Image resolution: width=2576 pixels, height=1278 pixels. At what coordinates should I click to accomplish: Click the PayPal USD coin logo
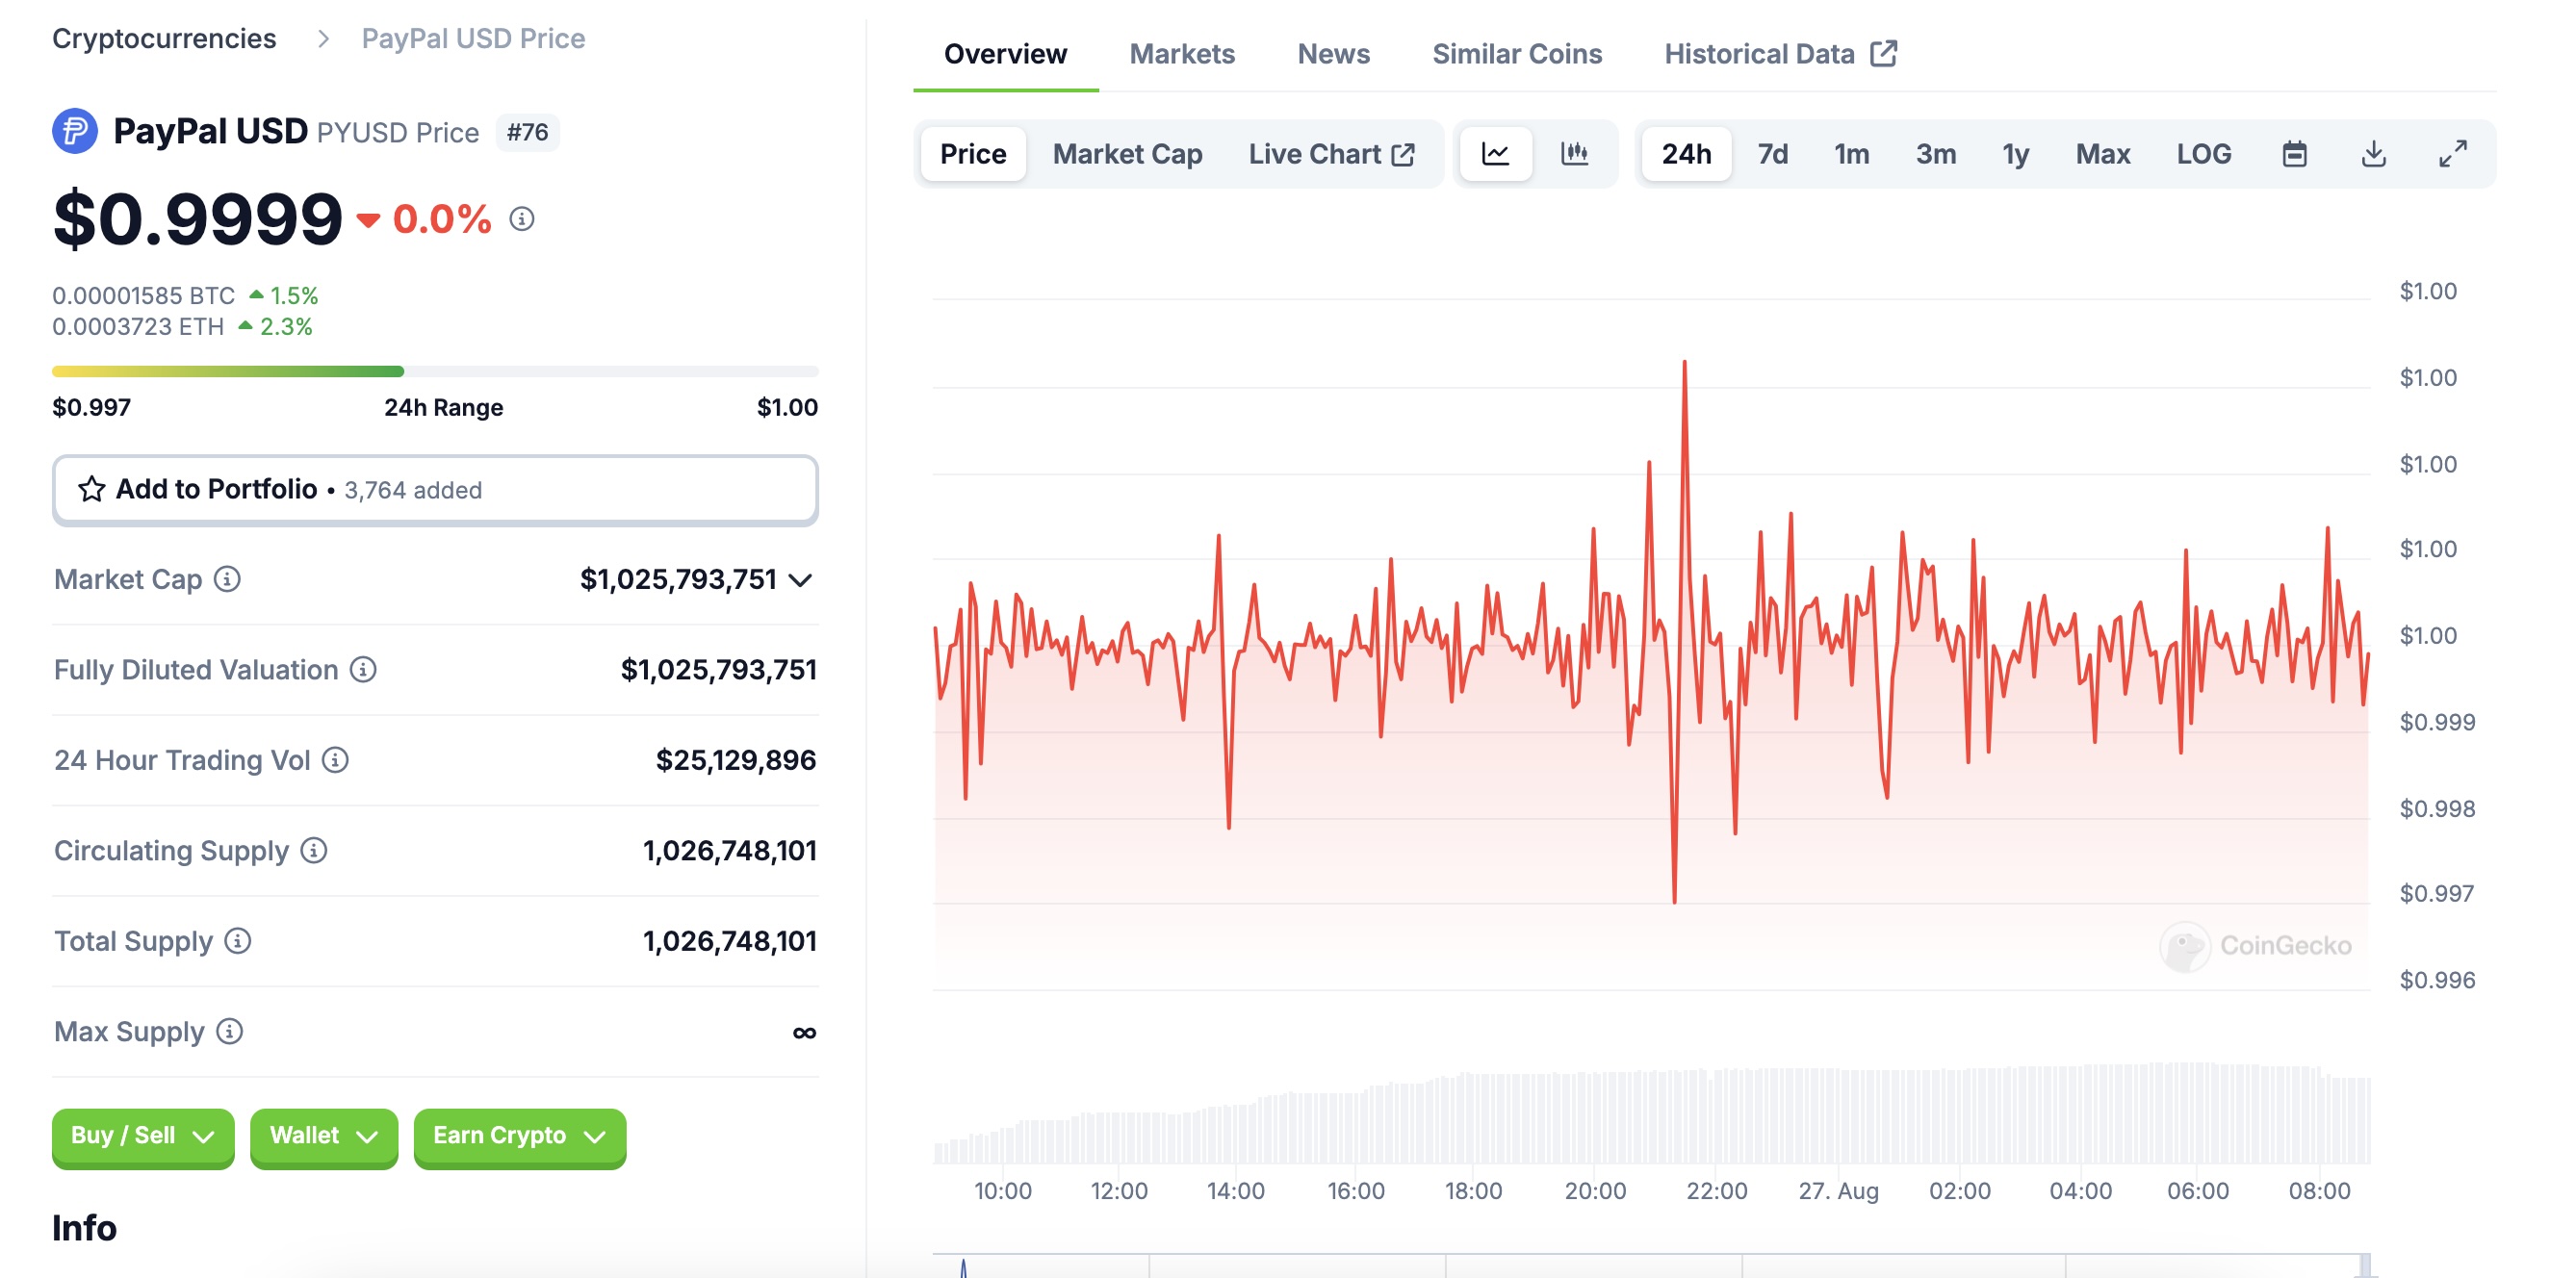click(x=75, y=131)
